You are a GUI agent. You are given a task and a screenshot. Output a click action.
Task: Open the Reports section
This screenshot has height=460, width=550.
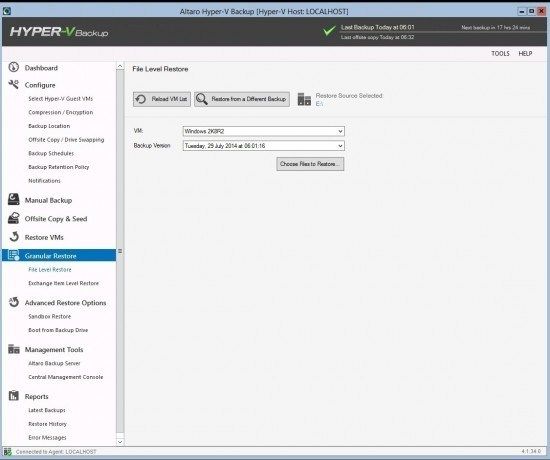click(x=36, y=396)
